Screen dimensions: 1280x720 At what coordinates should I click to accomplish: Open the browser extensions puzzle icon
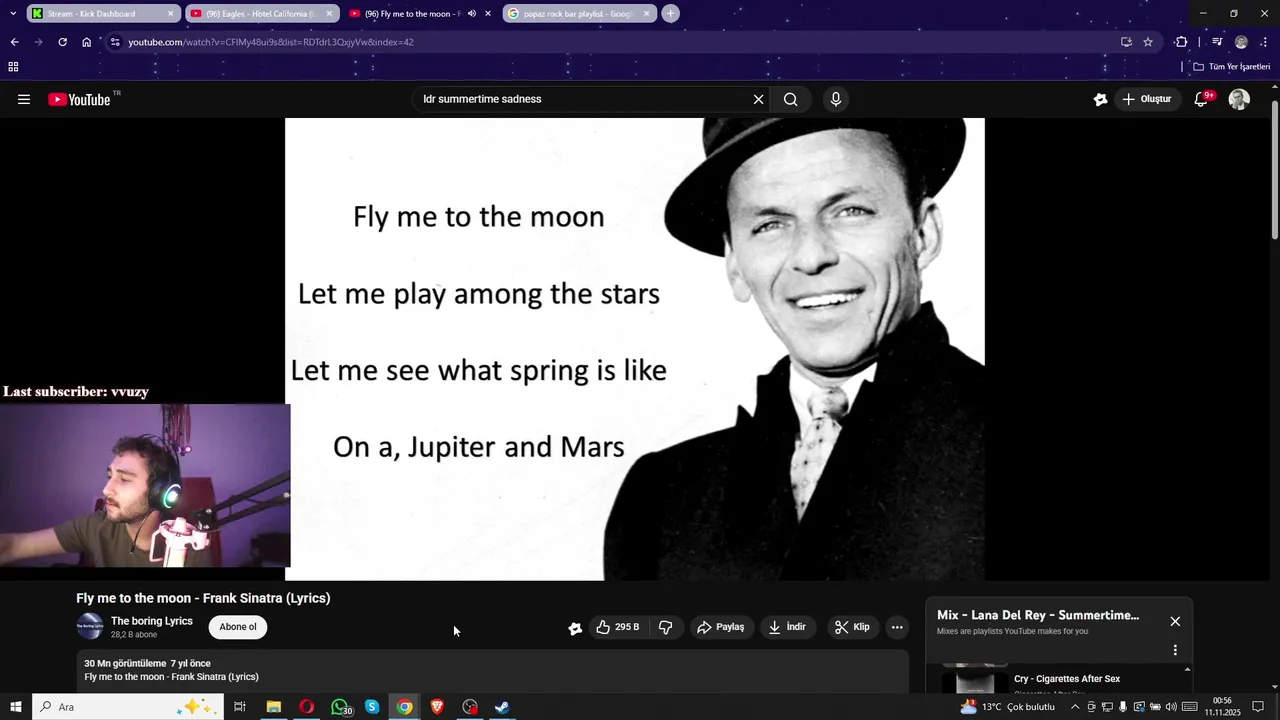point(1181,42)
